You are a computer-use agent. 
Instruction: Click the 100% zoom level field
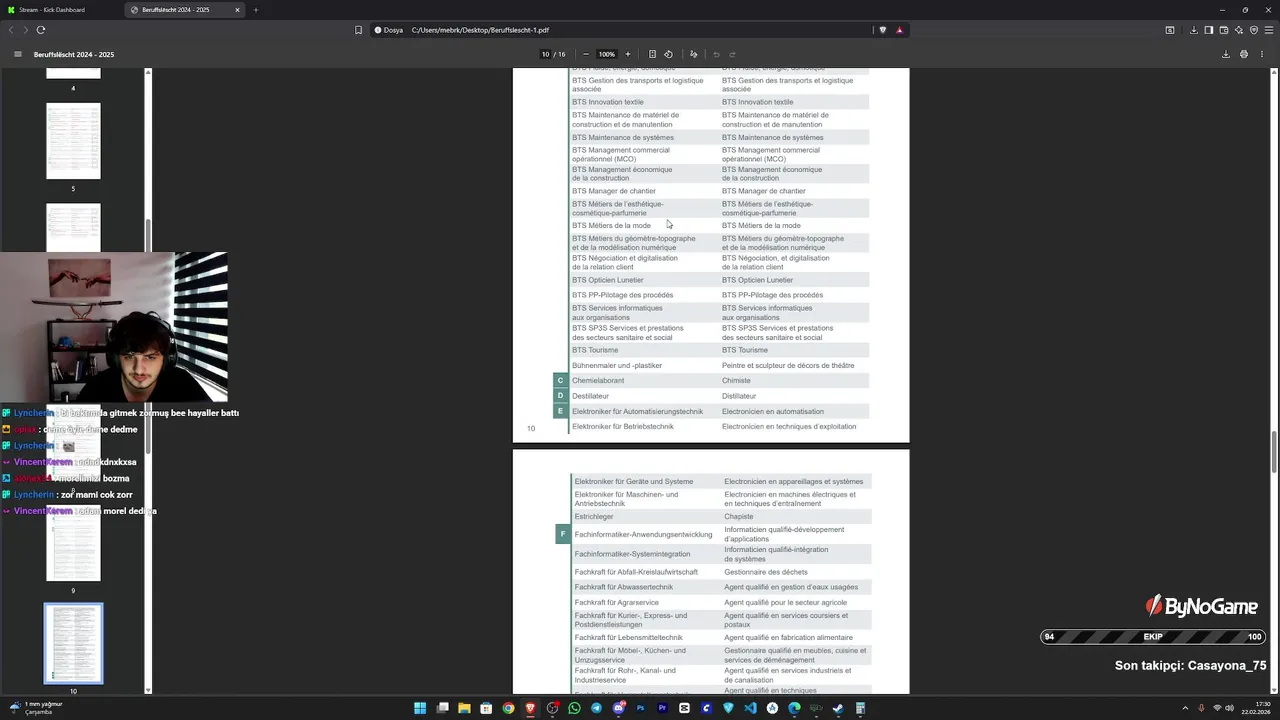607,54
